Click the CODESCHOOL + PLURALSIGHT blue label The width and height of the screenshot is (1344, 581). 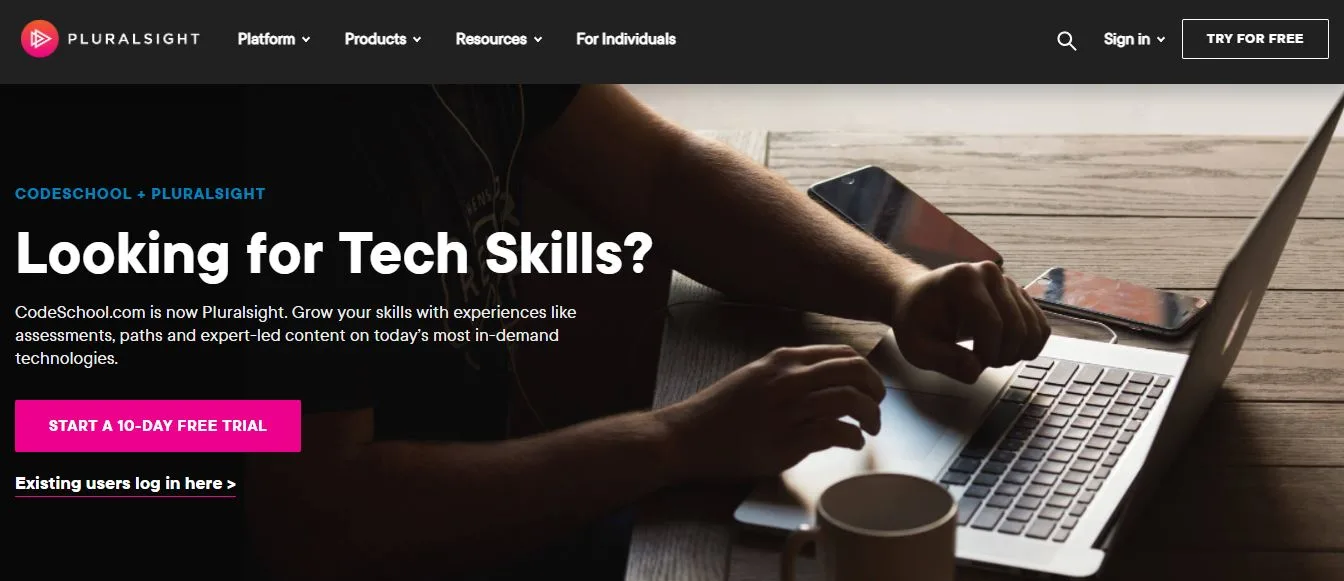tap(140, 194)
